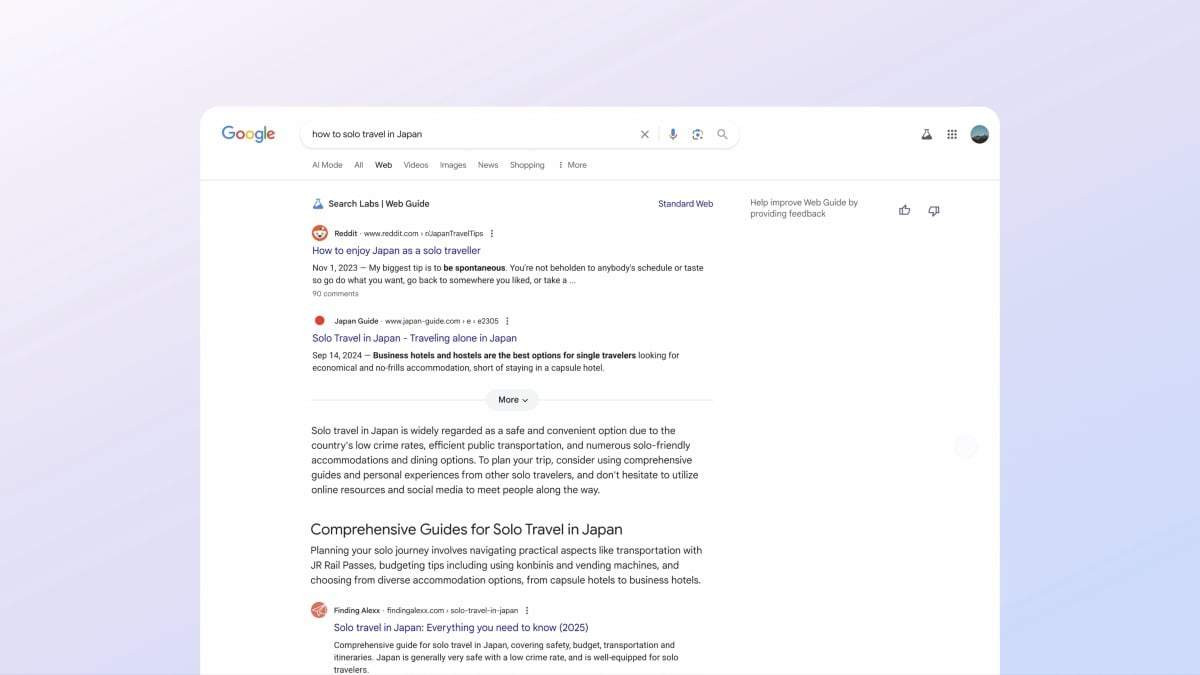This screenshot has width=1200, height=675.
Task: Open 'Solo Travel in Japan - Traveling alone' link
Action: [x=414, y=338]
